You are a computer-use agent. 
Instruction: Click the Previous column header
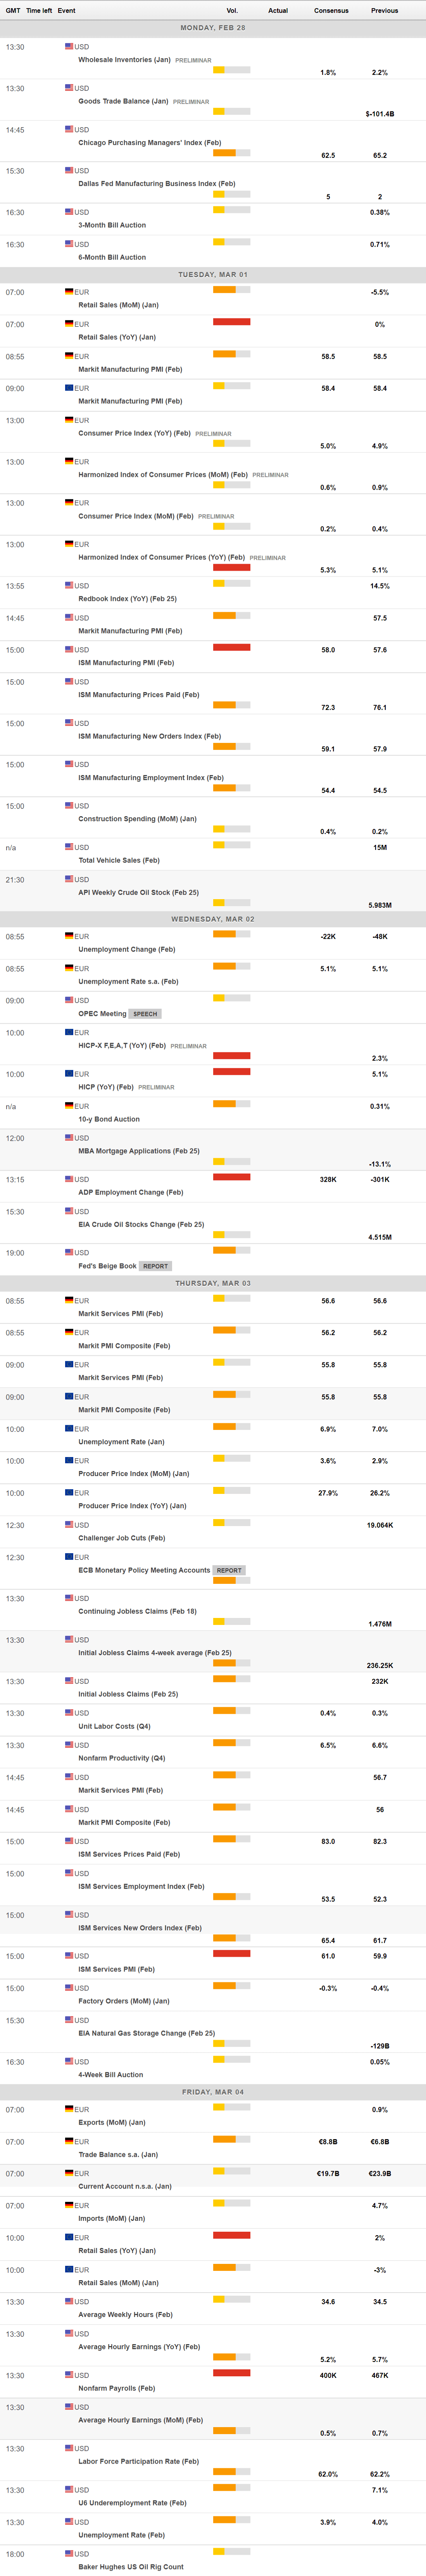(x=384, y=10)
